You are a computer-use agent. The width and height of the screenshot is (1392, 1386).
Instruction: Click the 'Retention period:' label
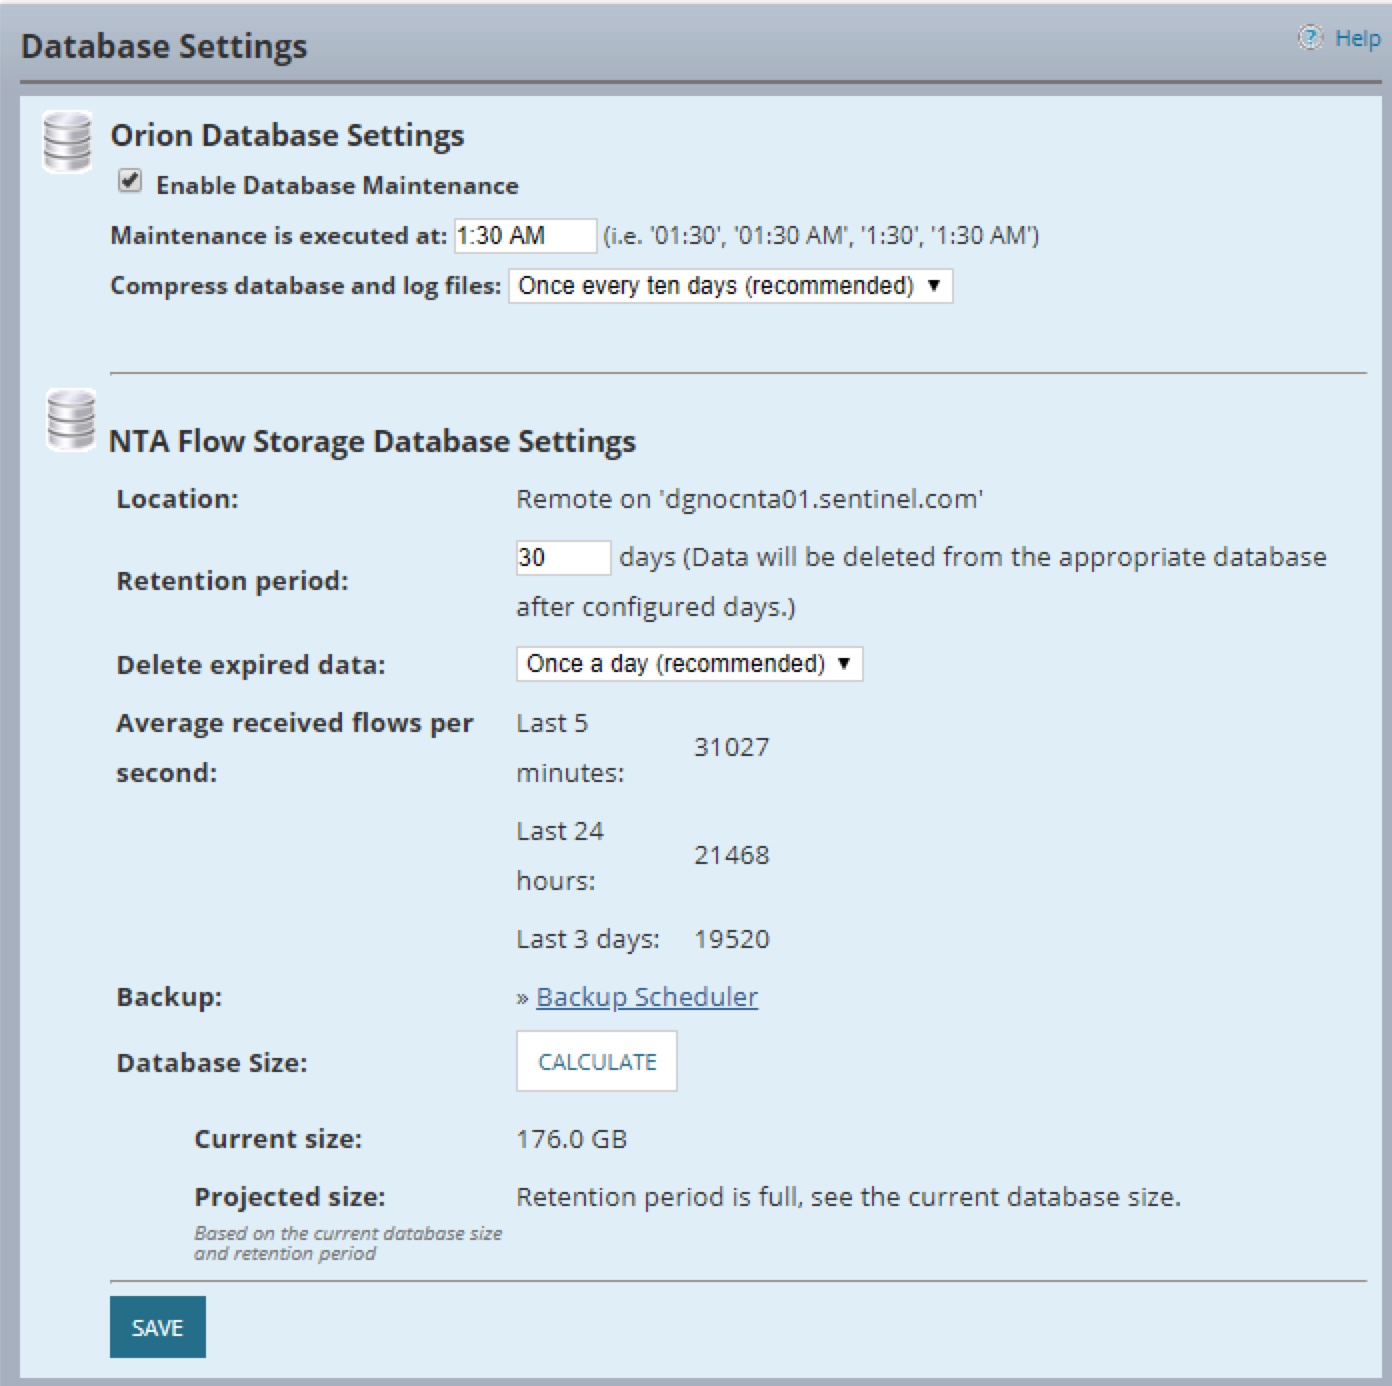point(233,581)
